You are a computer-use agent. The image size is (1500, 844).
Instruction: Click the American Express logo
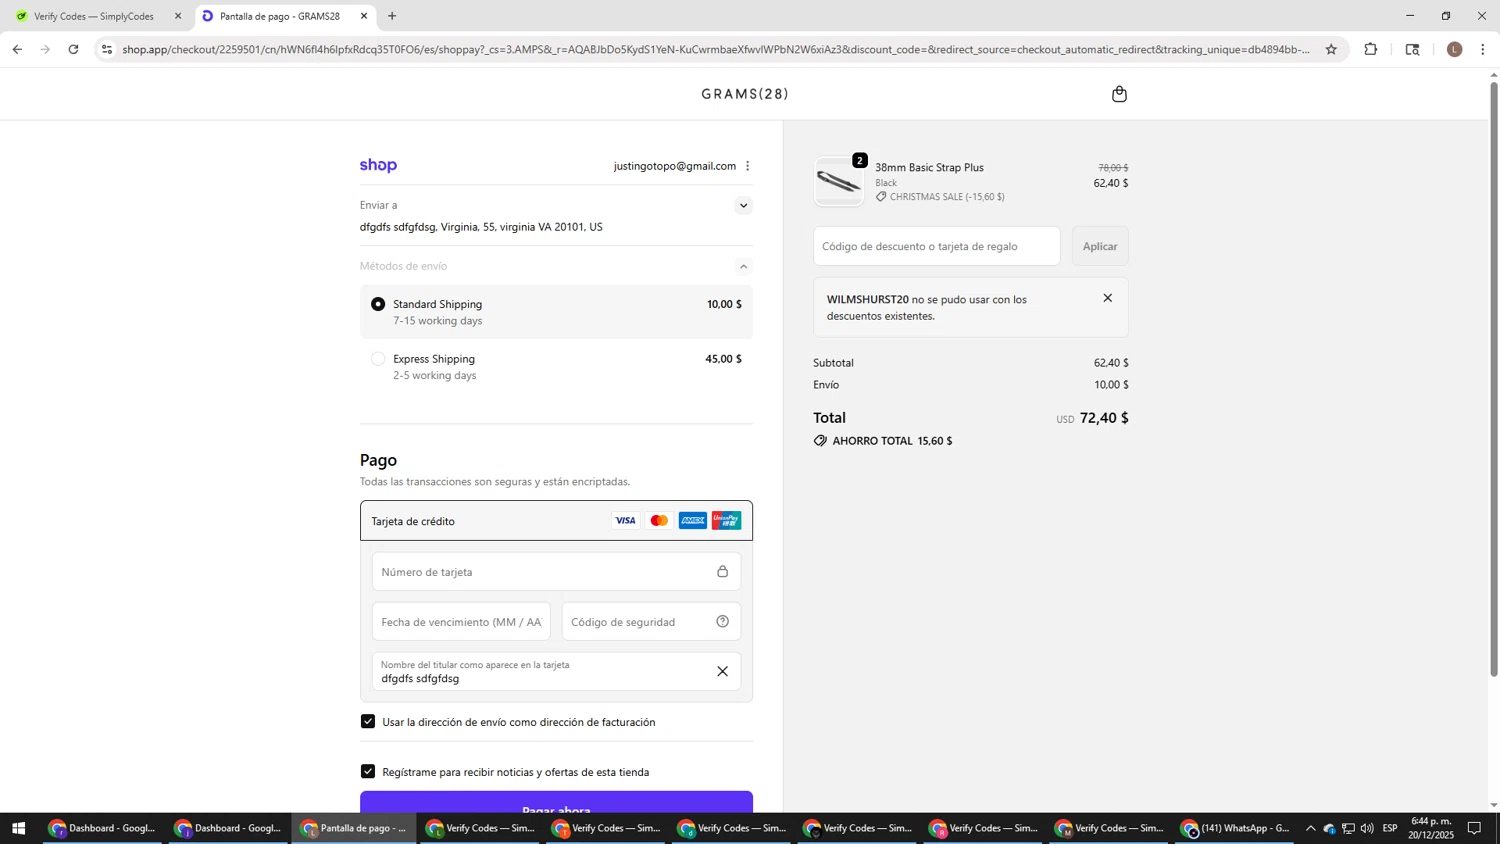[693, 521]
